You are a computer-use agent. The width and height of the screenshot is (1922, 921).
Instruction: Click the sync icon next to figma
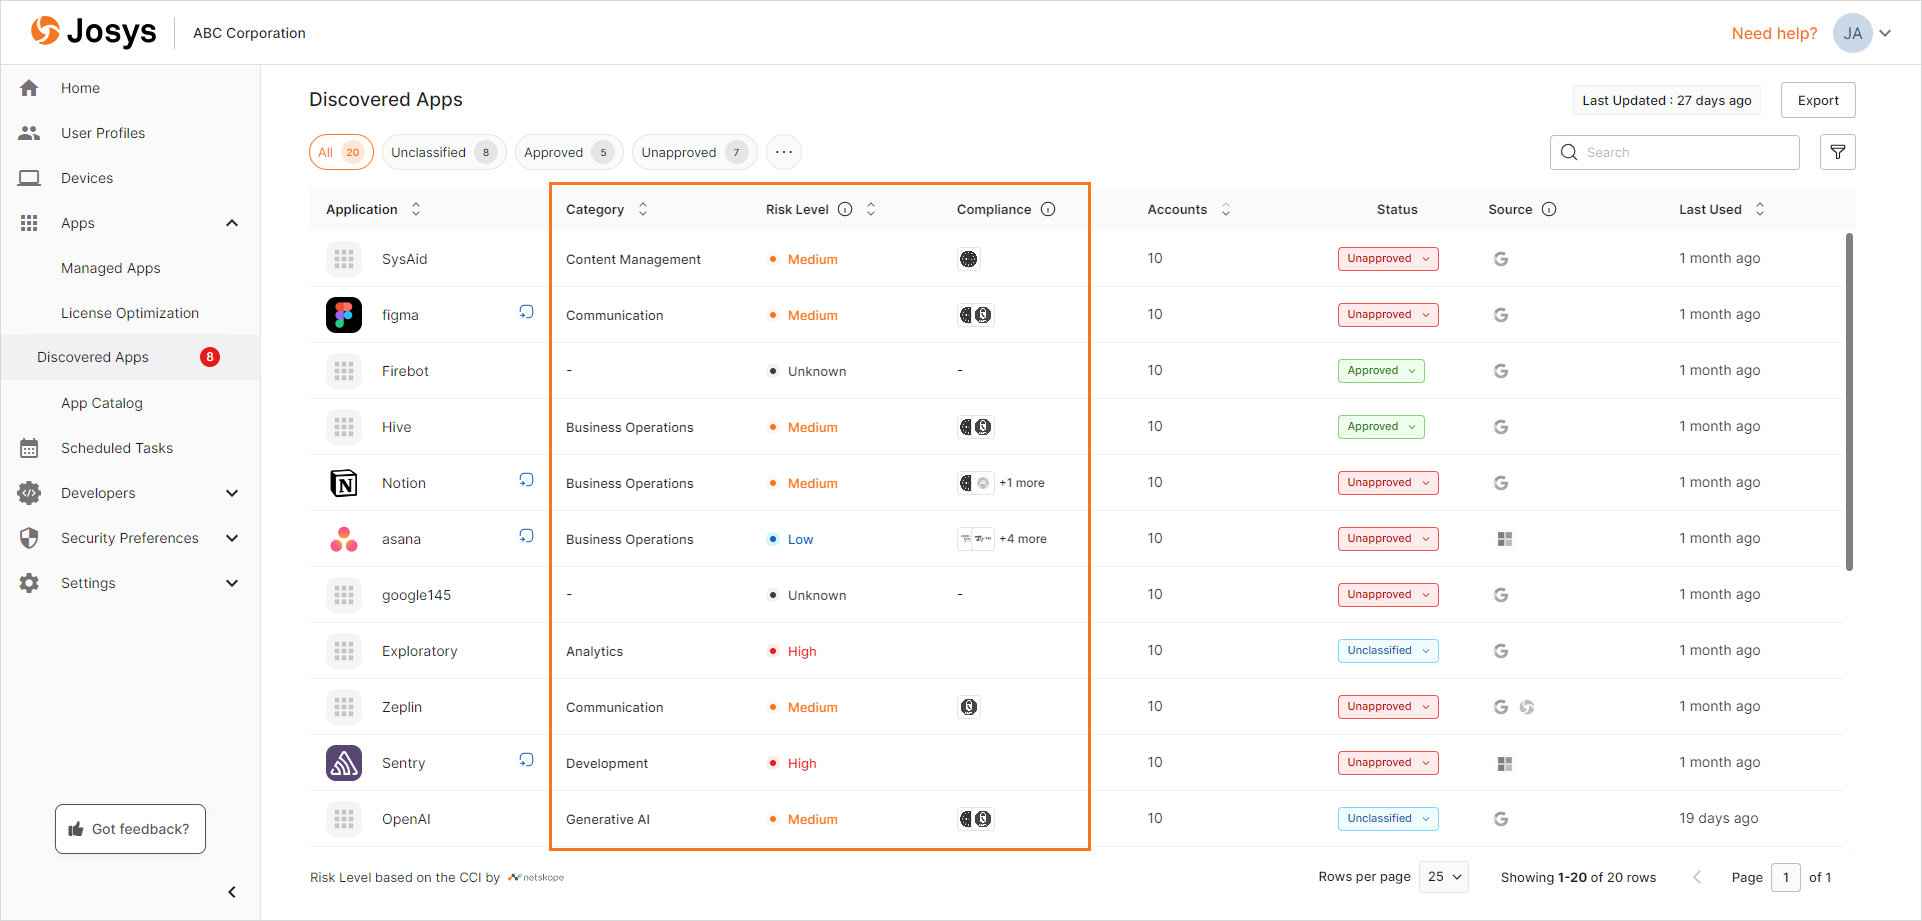click(526, 312)
